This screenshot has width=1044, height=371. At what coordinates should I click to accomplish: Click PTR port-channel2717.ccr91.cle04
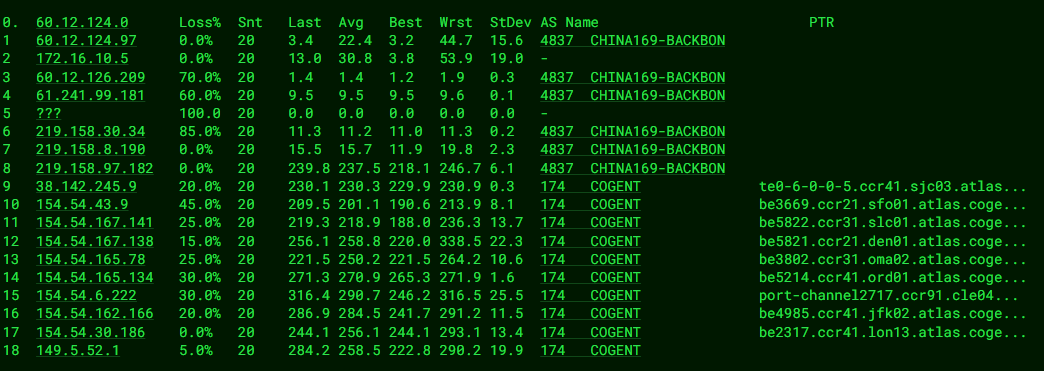[889, 296]
